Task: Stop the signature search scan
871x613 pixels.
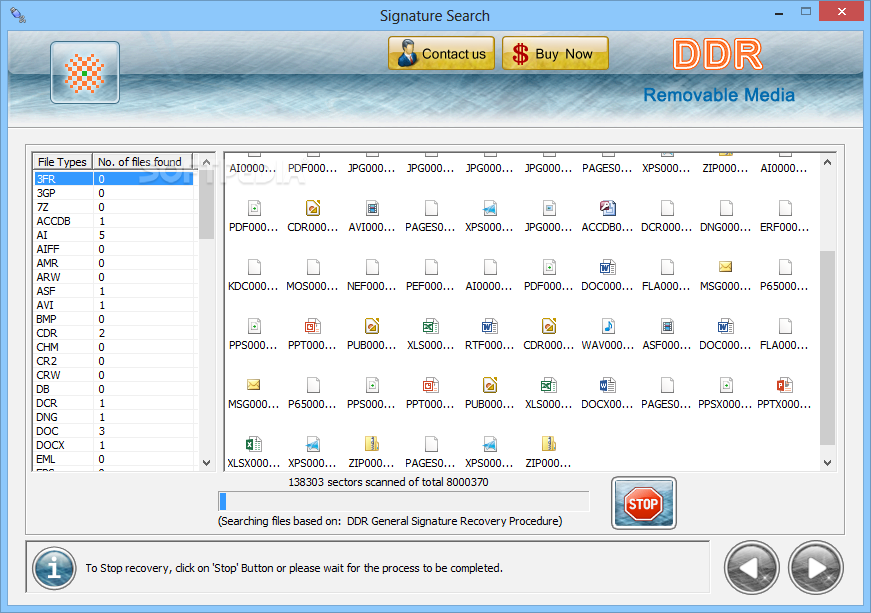Action: coord(644,504)
